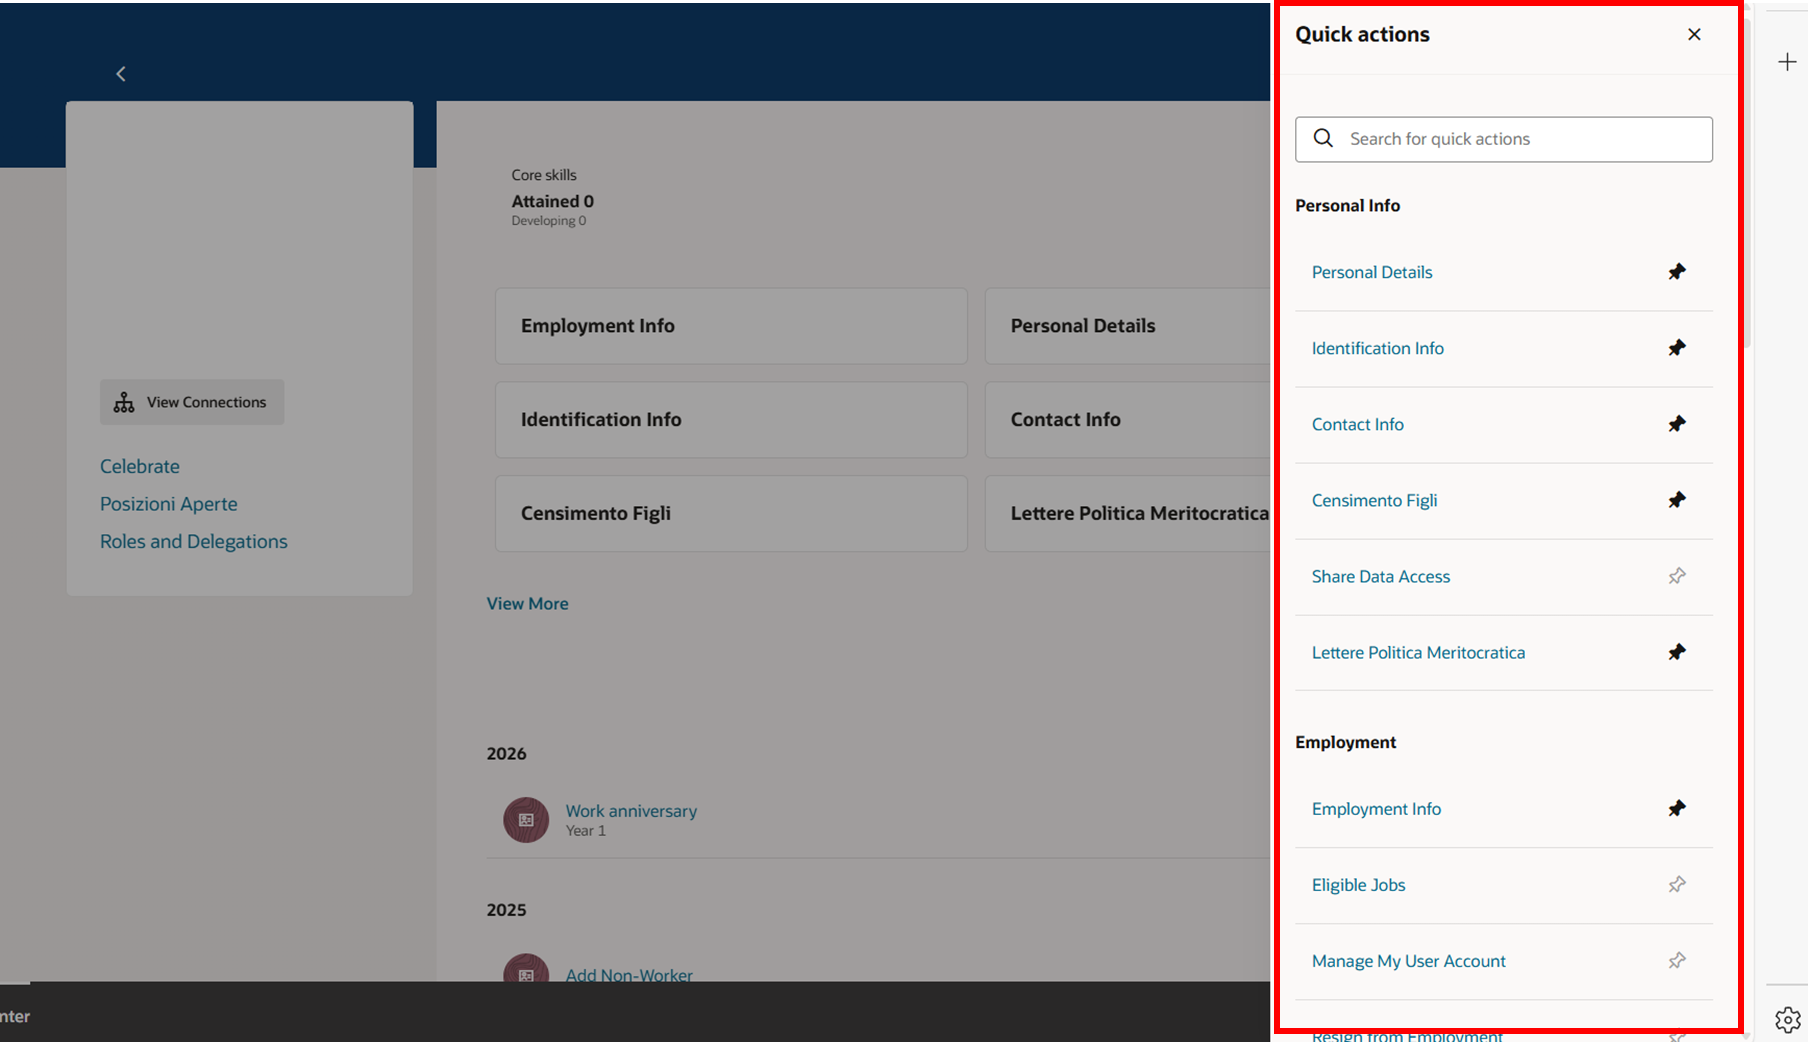This screenshot has width=1808, height=1042.
Task: Open the Manage My User Account link
Action: point(1409,961)
